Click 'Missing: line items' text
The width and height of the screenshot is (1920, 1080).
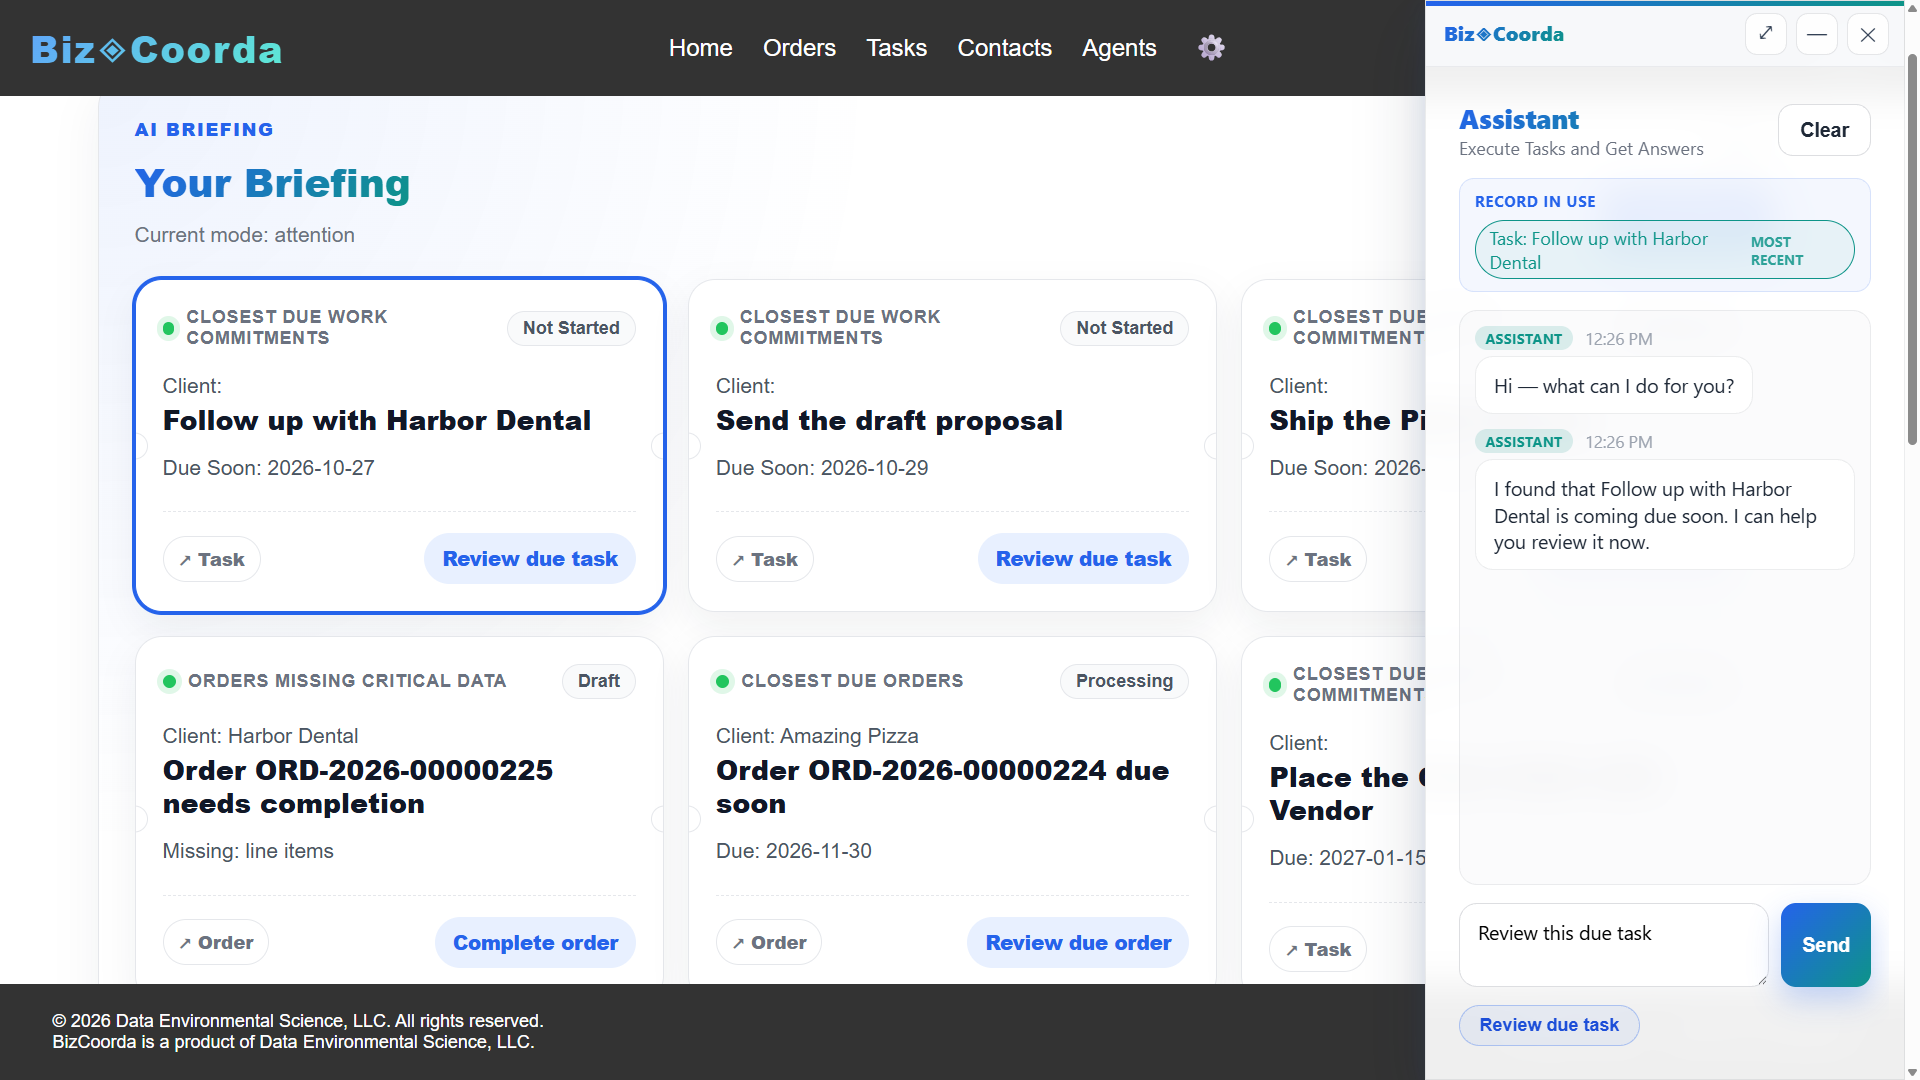[248, 851]
